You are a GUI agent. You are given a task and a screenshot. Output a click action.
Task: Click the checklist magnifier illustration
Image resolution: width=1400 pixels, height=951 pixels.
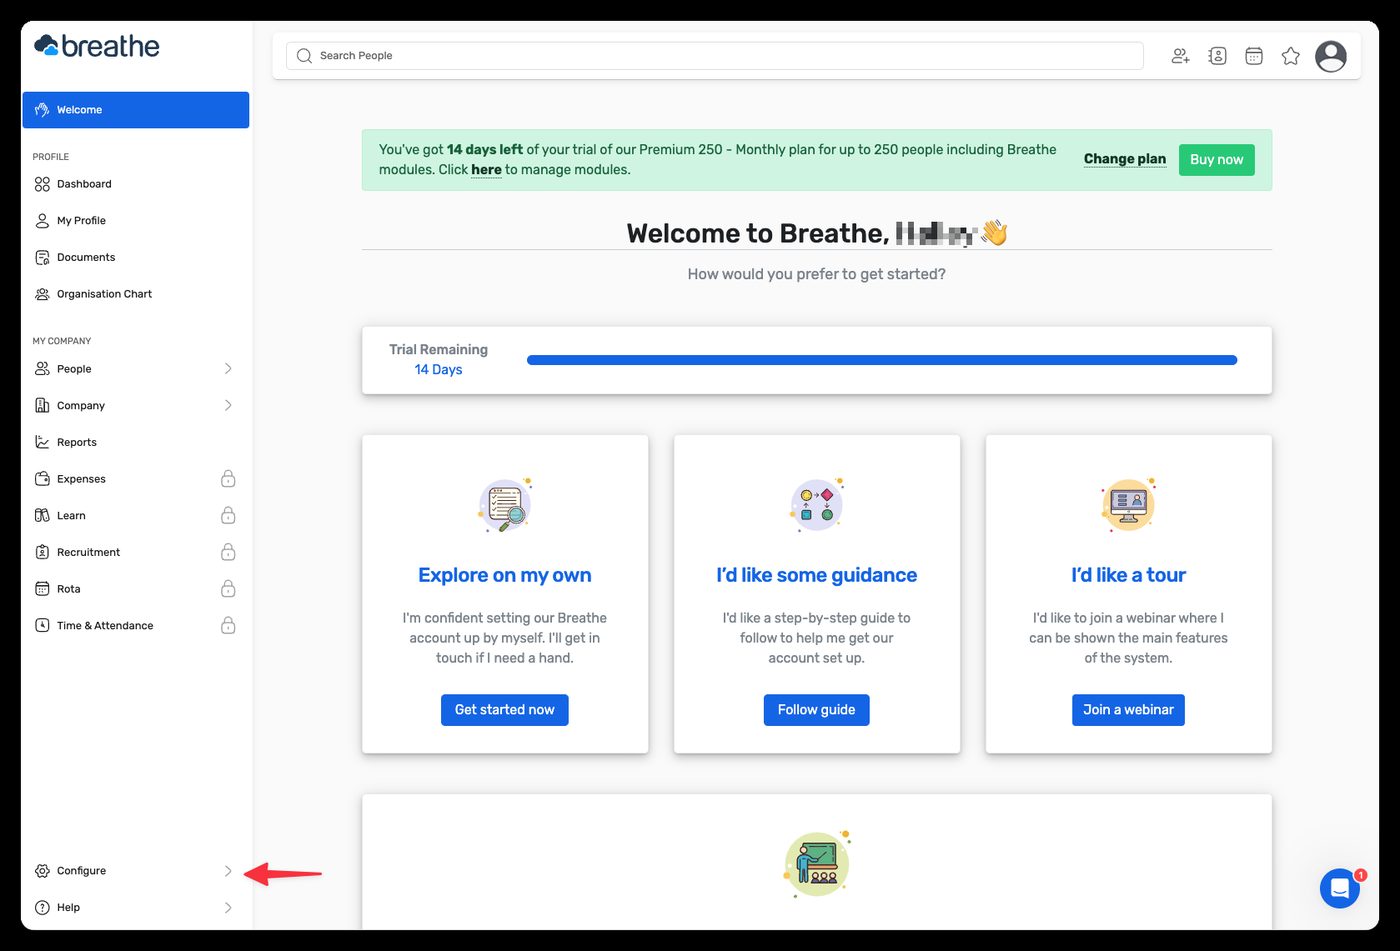coord(505,505)
